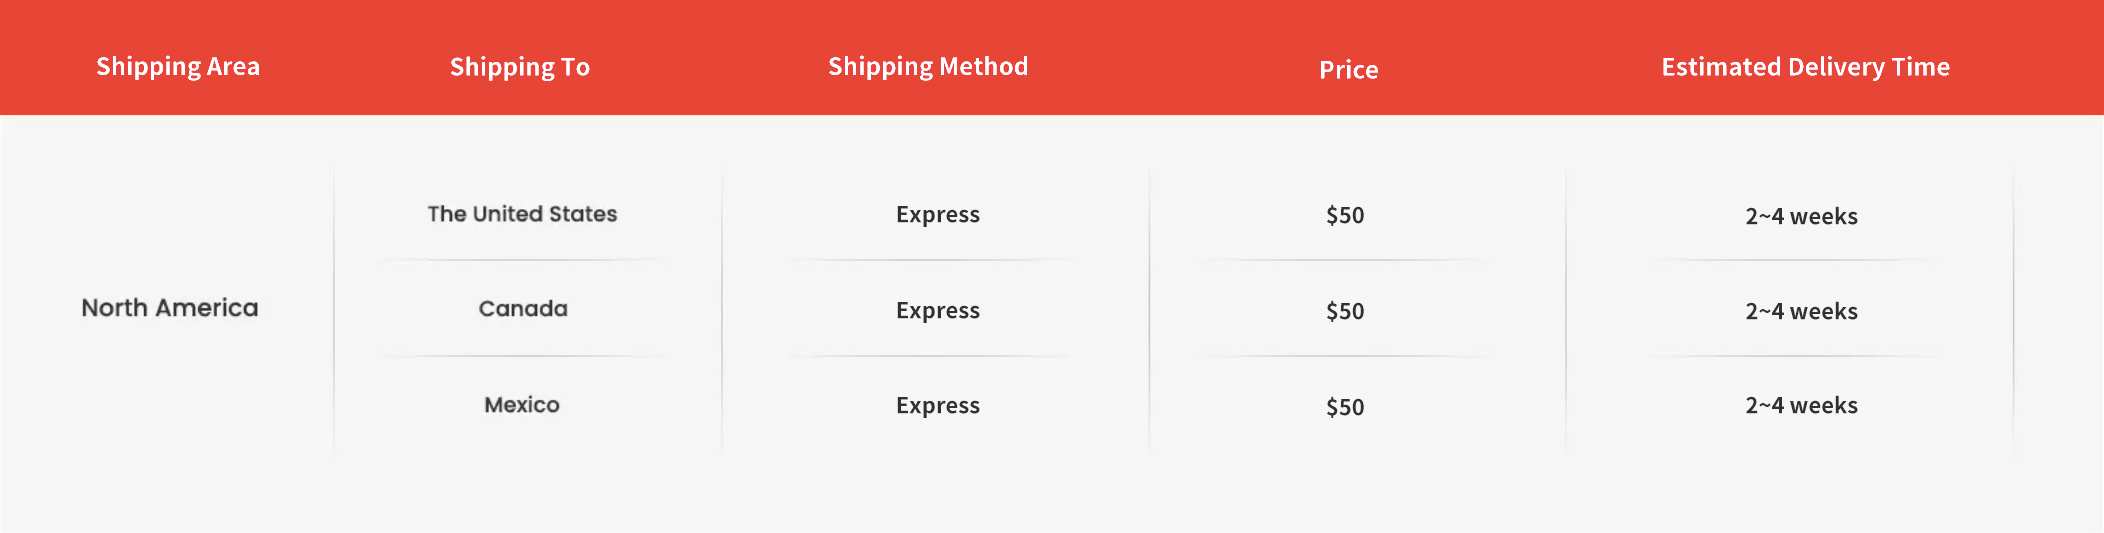Viewport: 2104px width, 533px height.
Task: Select the Shipping To header
Action: 520,67
